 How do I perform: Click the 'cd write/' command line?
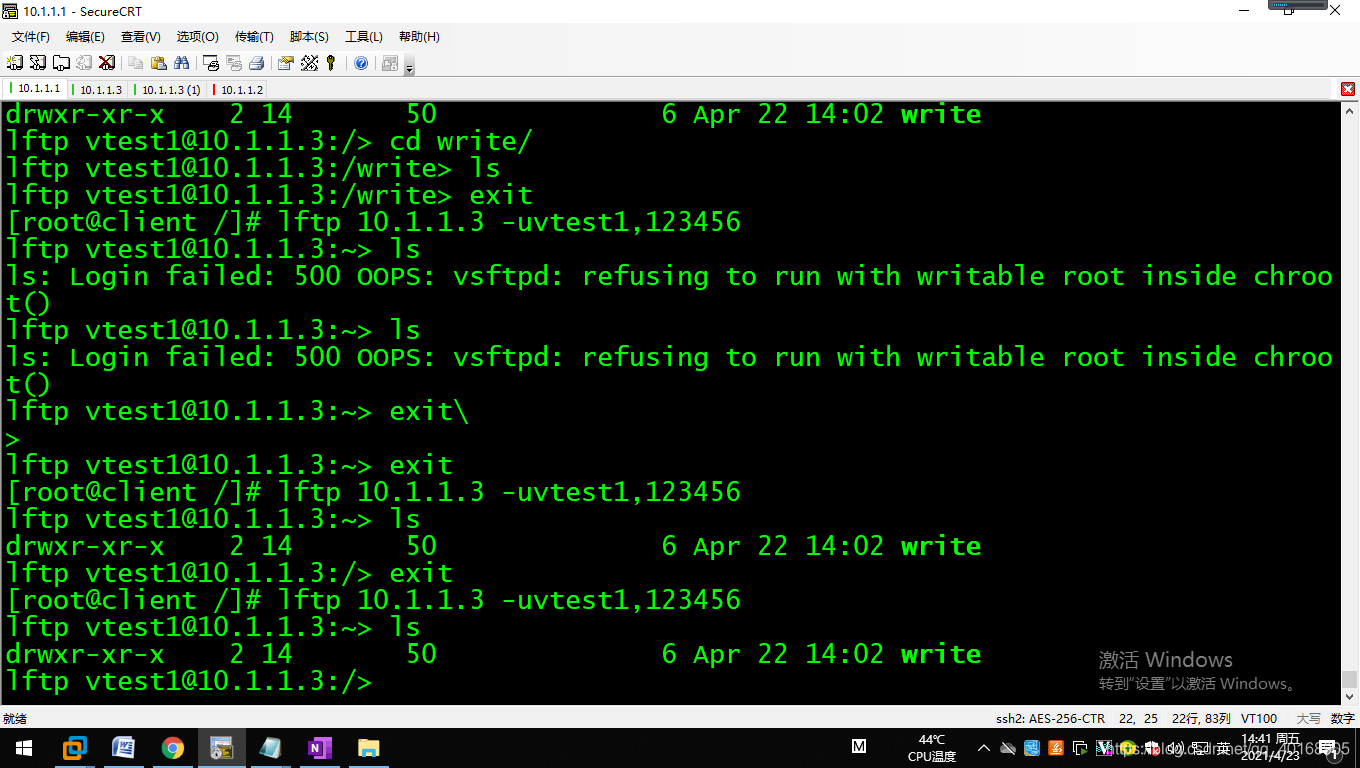[x=269, y=141]
